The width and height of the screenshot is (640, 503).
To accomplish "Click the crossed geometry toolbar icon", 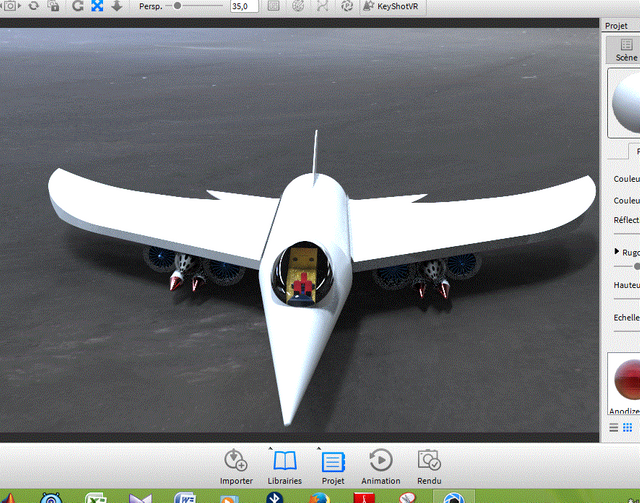I will point(322,6).
